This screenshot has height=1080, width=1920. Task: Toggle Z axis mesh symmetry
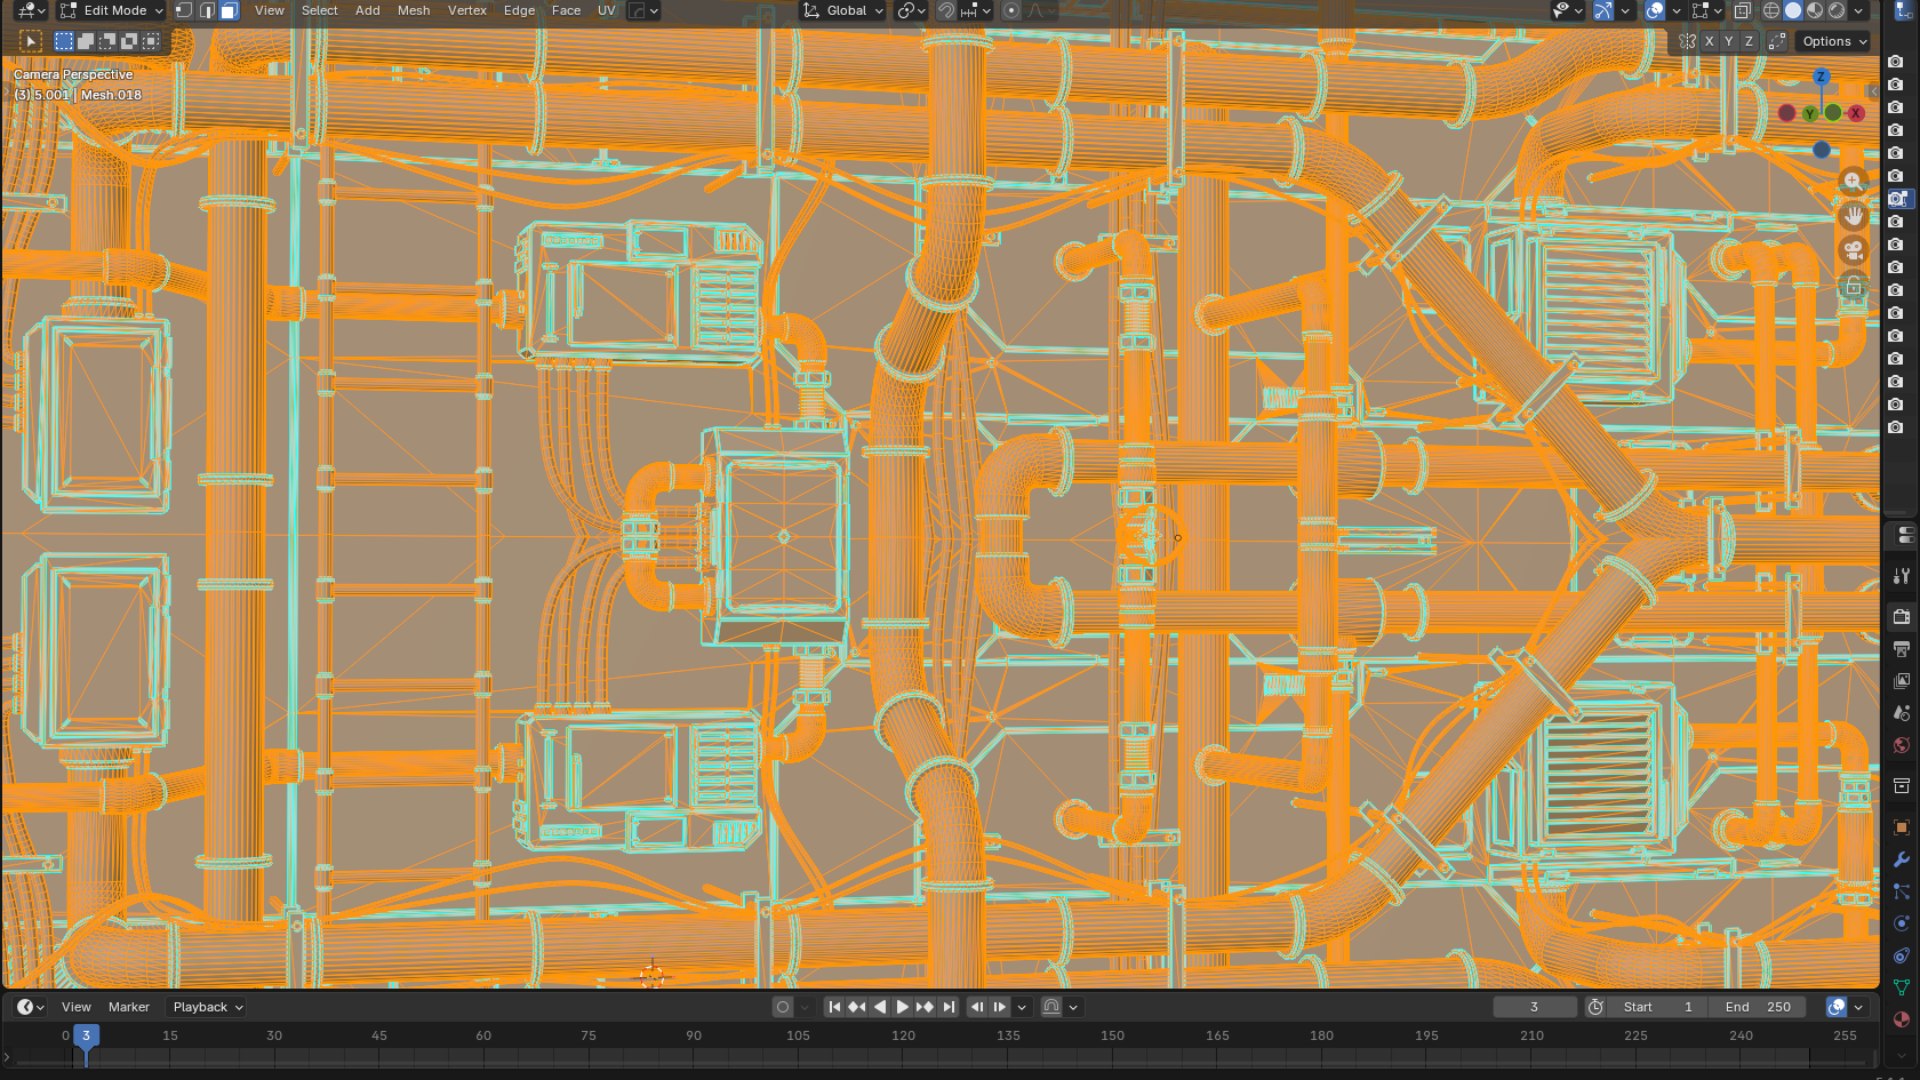click(x=1749, y=41)
